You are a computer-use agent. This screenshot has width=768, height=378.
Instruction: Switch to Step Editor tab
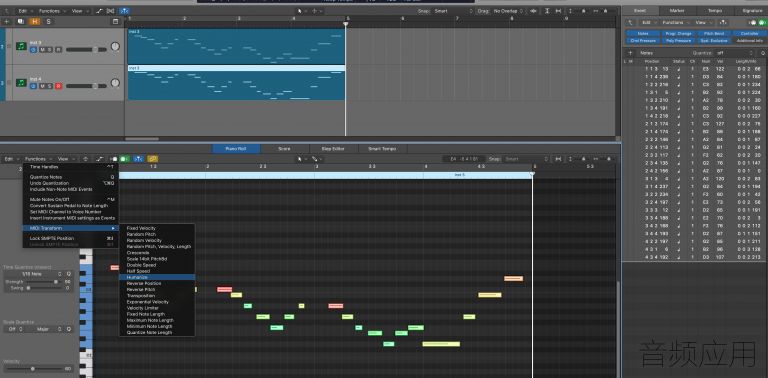click(333, 149)
